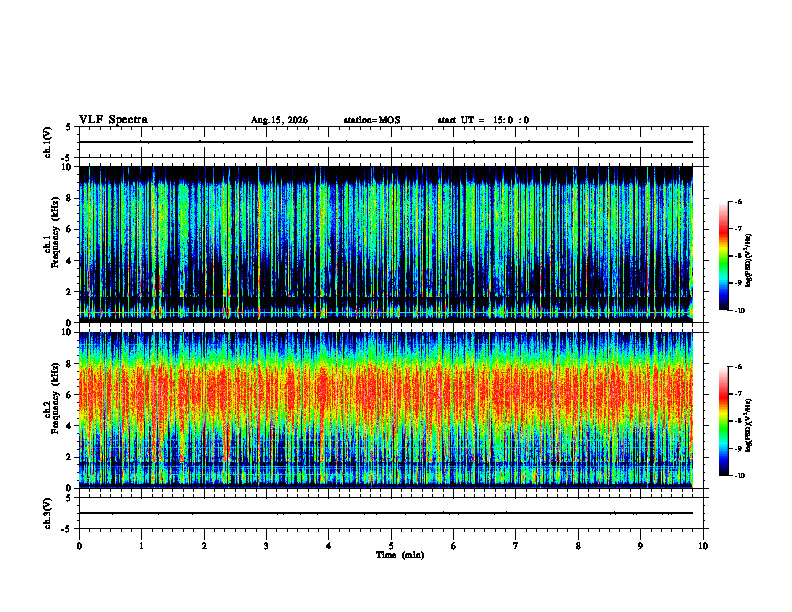Click the '10' tick on time axis
792x612 pixels.
pyautogui.click(x=703, y=546)
